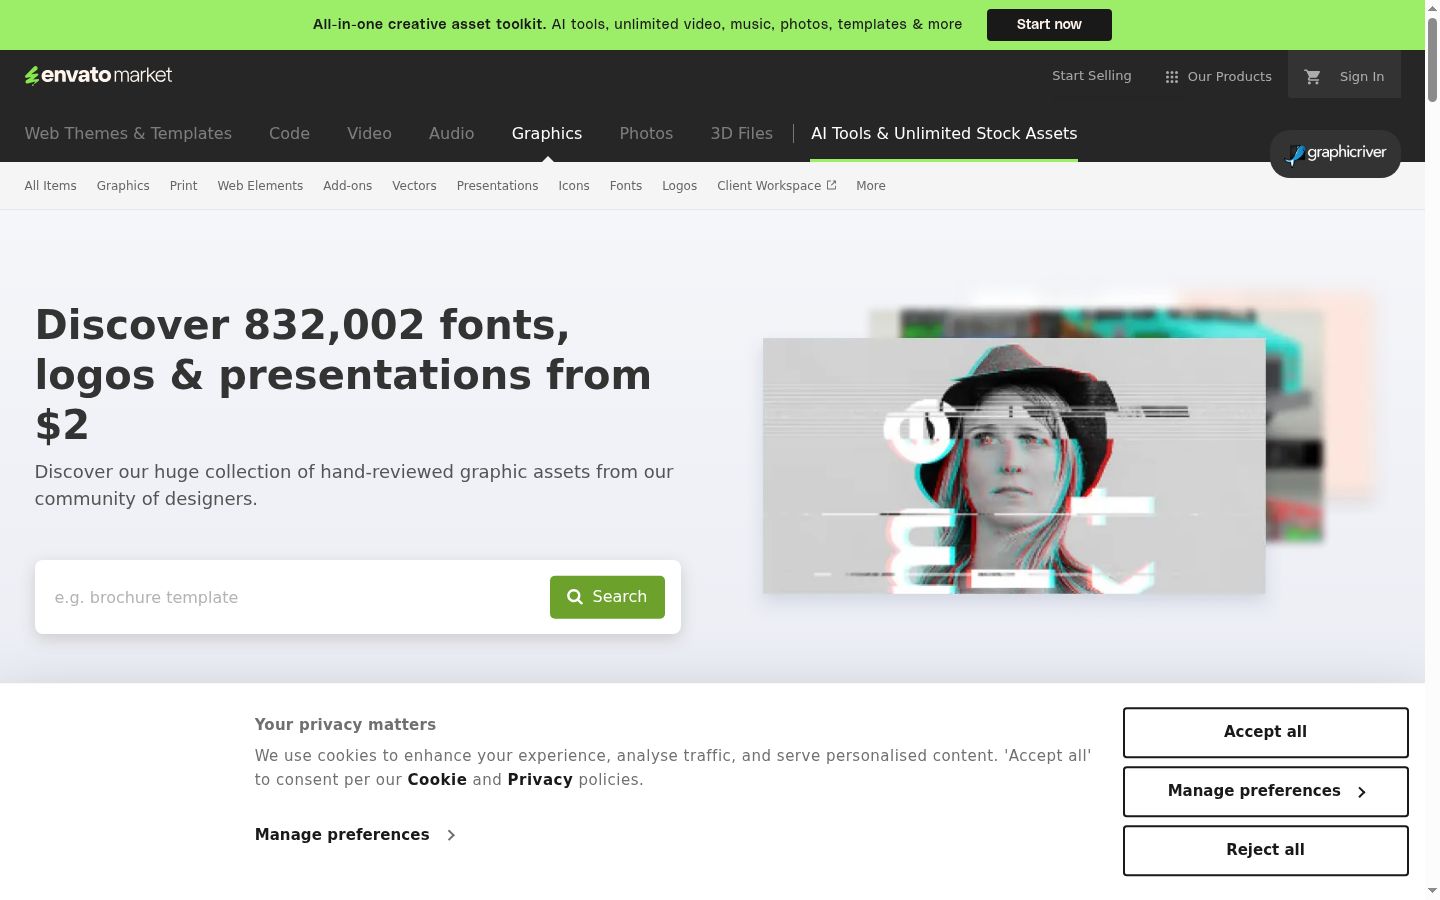1440x900 pixels.
Task: Open the Presentations subcategory
Action: pyautogui.click(x=497, y=186)
